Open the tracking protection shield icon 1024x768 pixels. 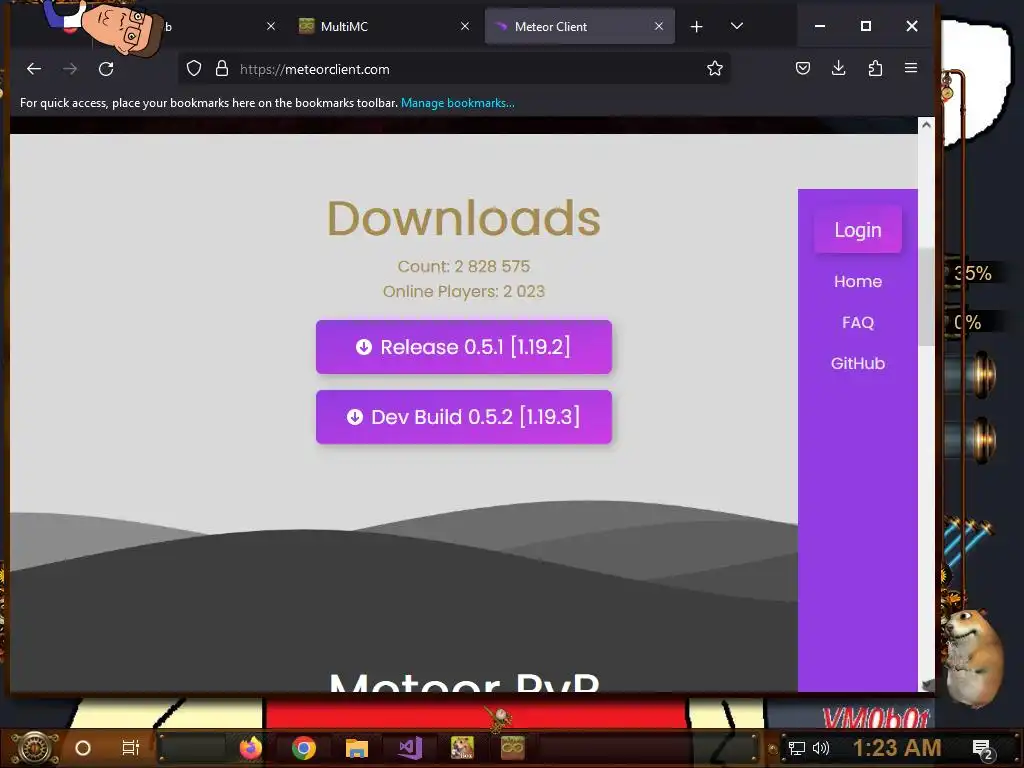coord(194,69)
